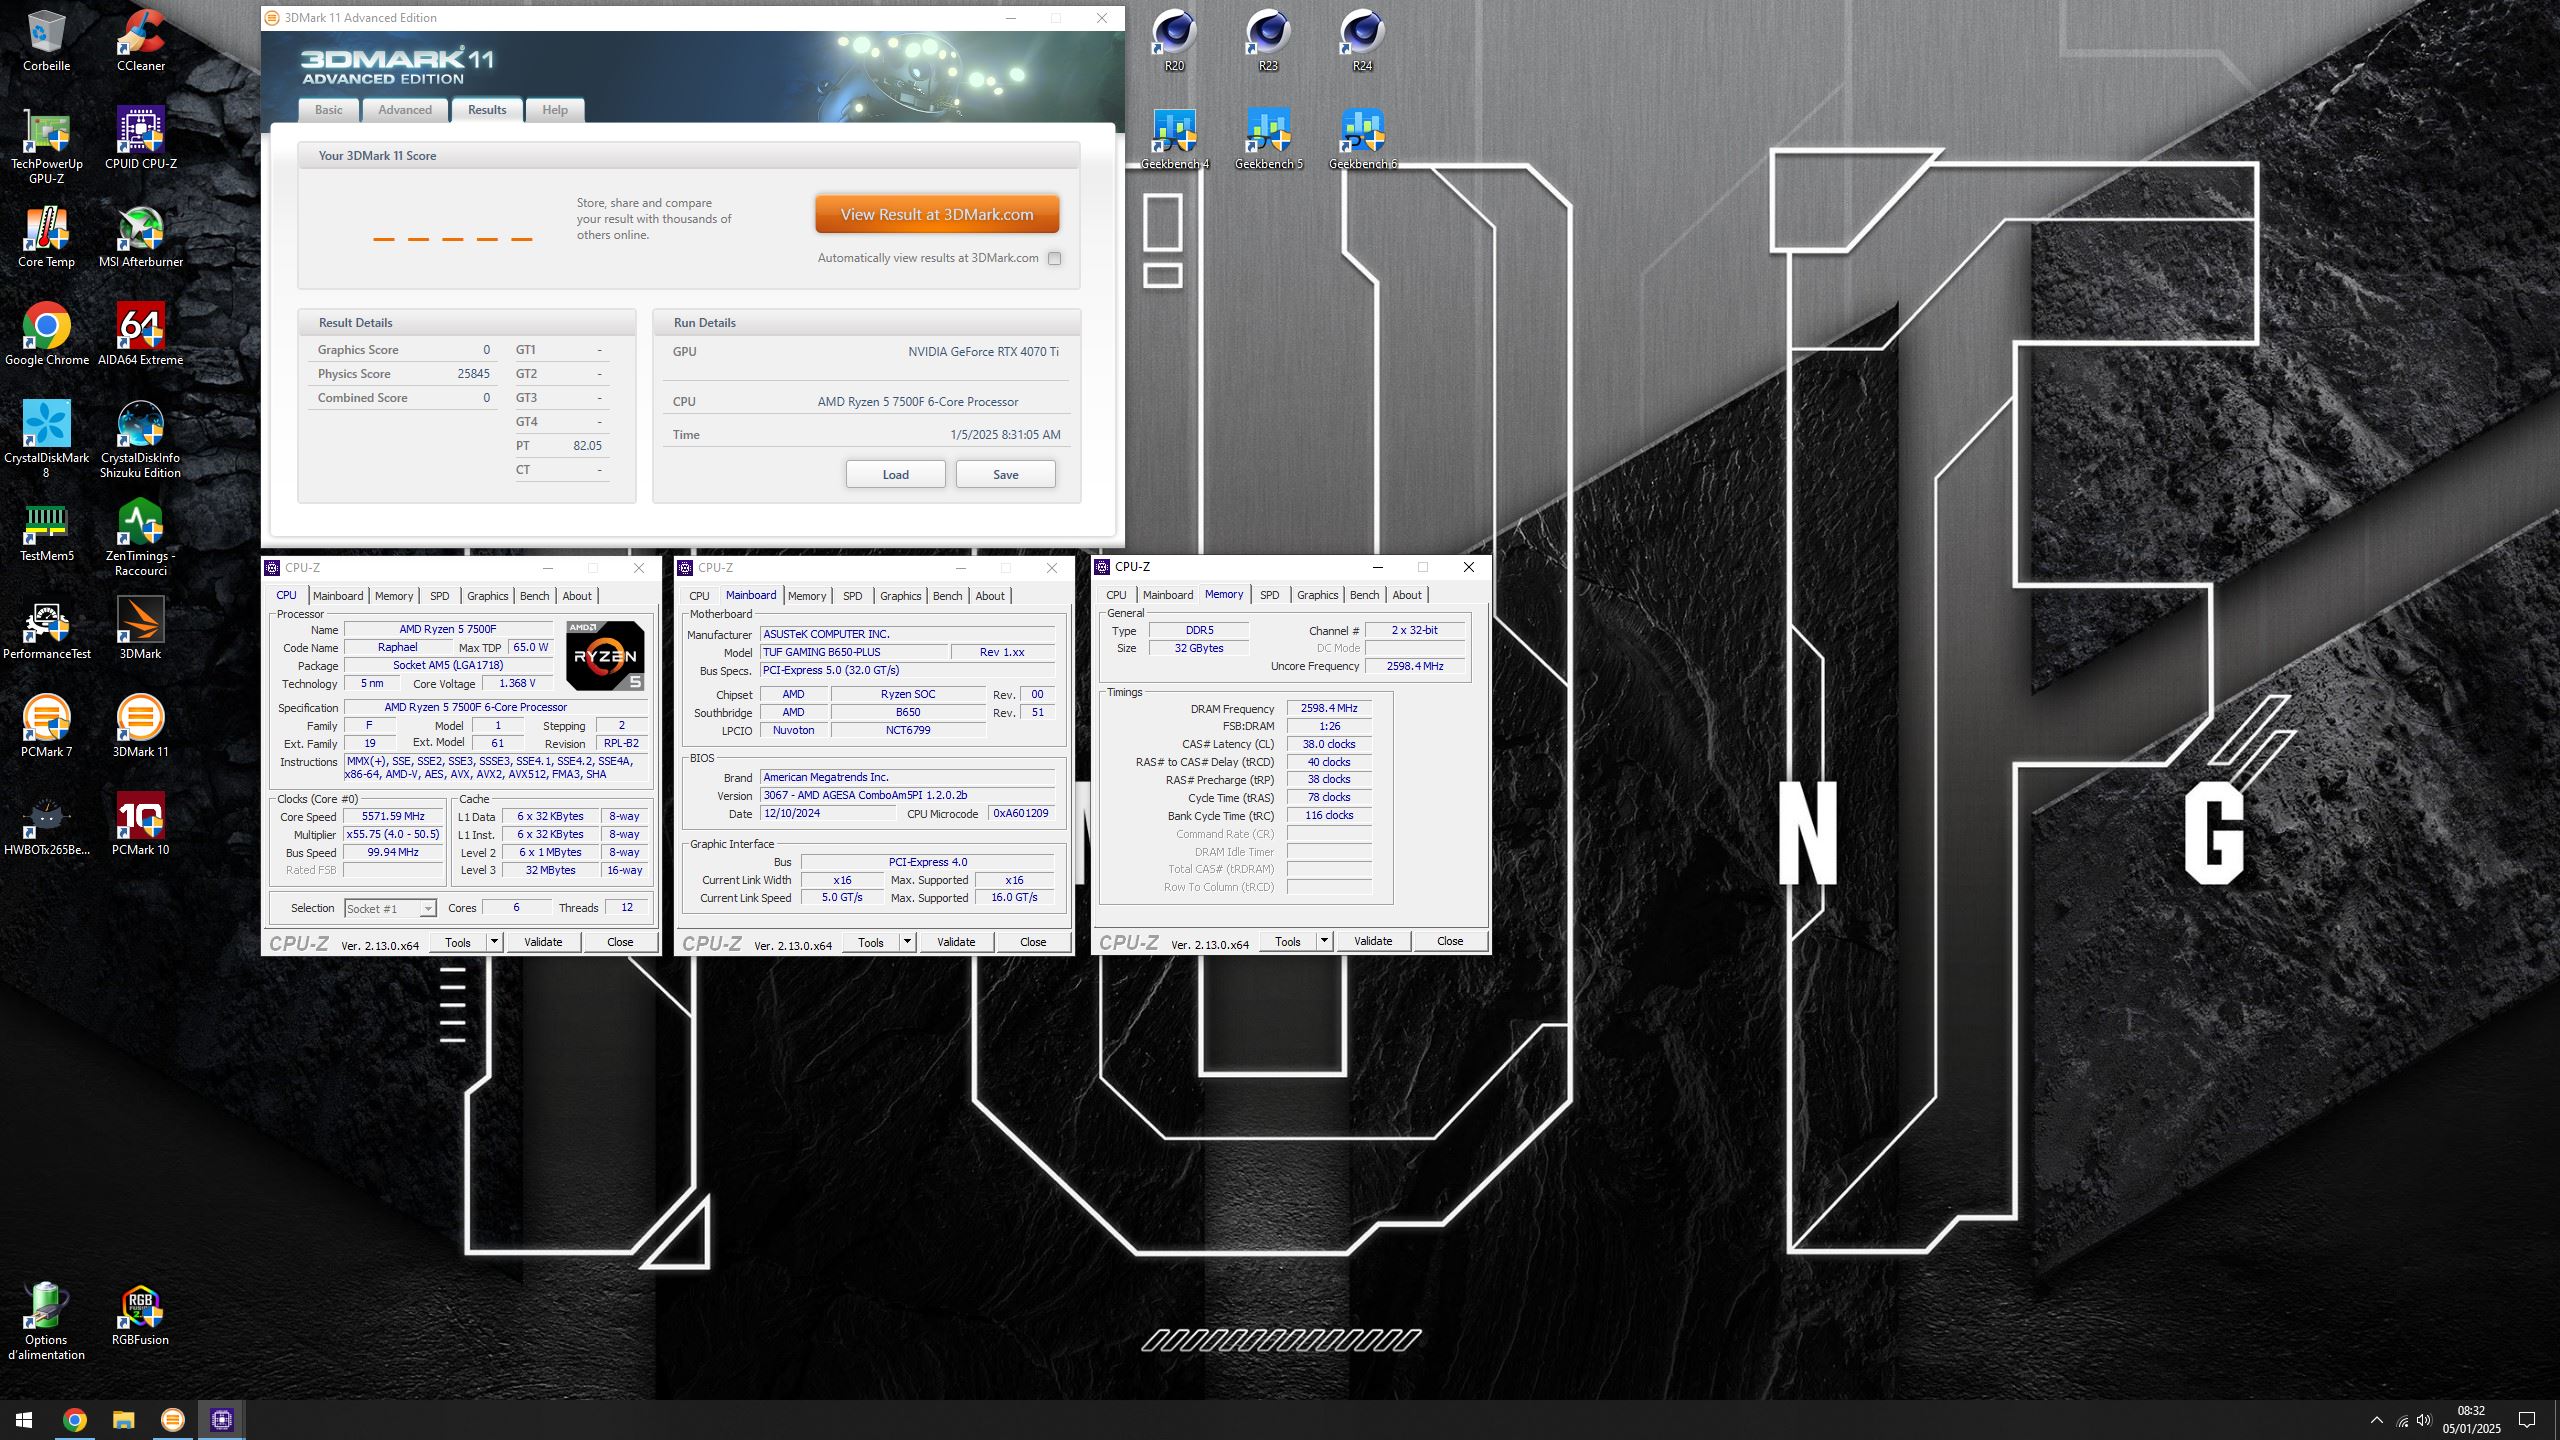The width and height of the screenshot is (2560, 1440).
Task: Click Close in the Mainboard CPU-Z window
Action: click(x=1033, y=942)
